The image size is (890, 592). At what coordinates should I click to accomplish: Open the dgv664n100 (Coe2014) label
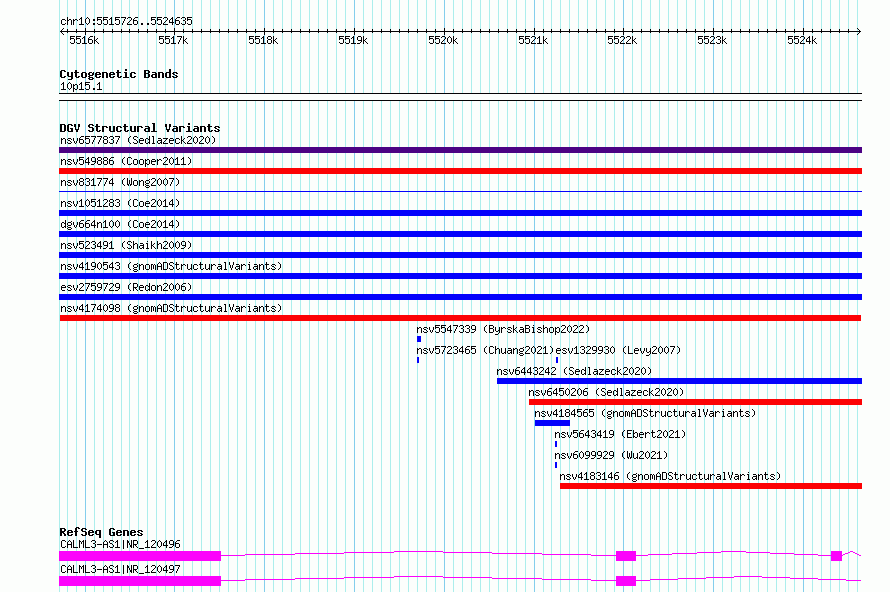coord(120,224)
